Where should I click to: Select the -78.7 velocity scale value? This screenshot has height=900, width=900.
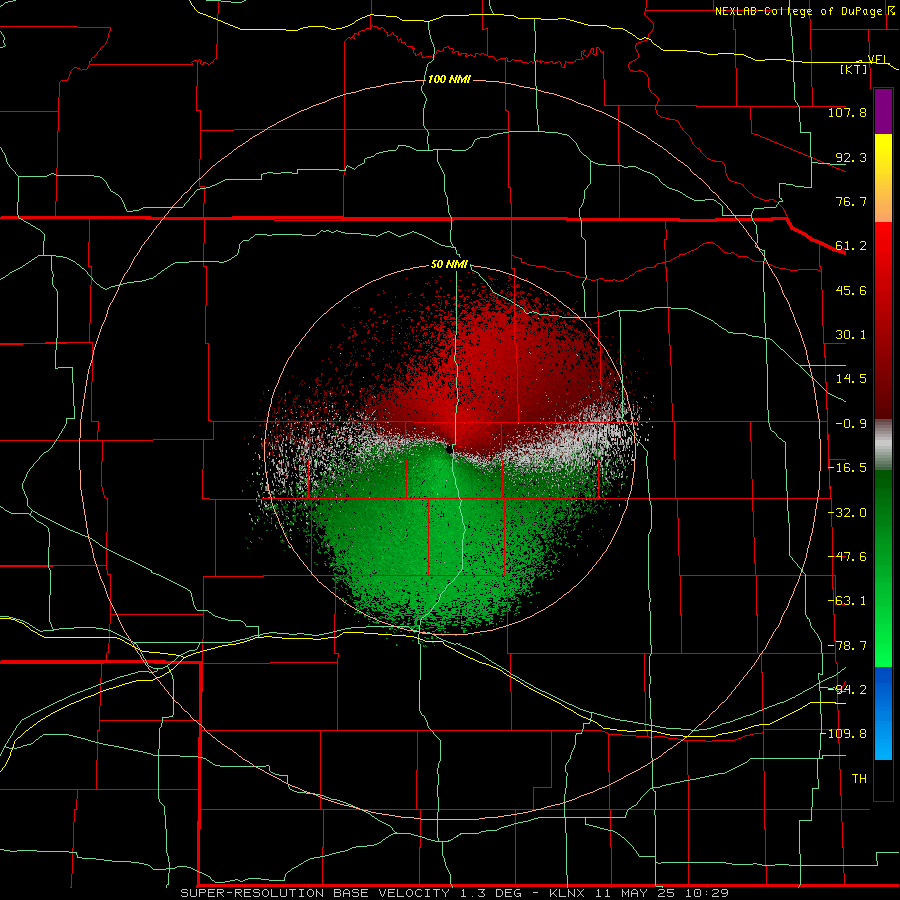(847, 646)
